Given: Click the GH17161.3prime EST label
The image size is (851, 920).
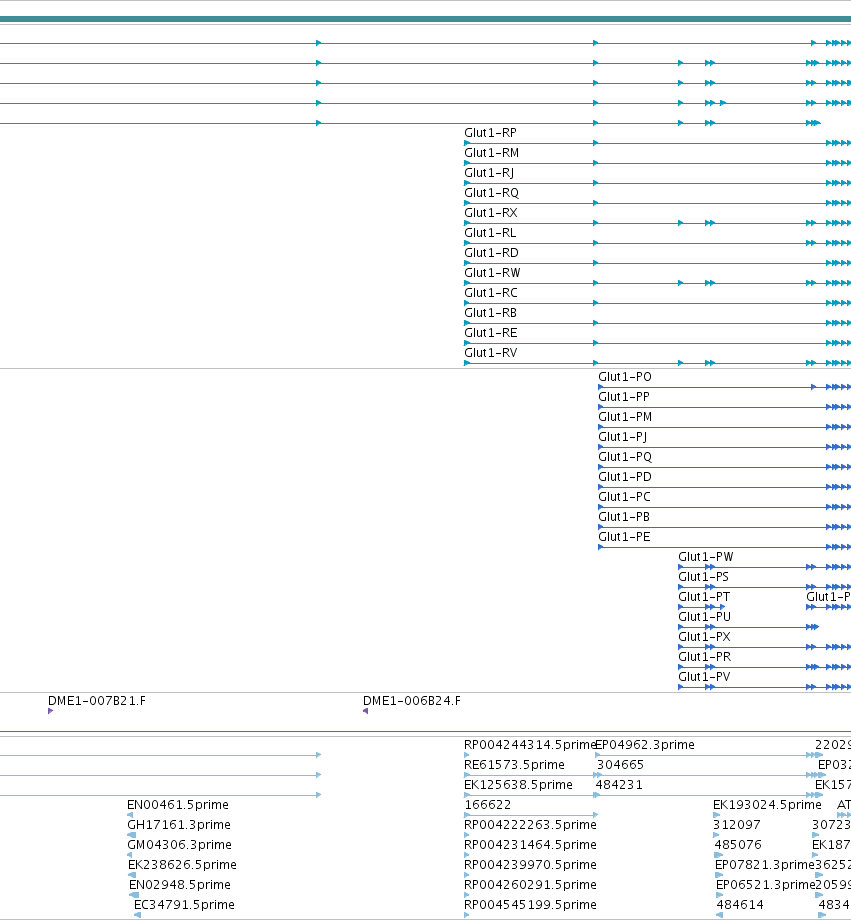Looking at the screenshot, I should tap(179, 824).
